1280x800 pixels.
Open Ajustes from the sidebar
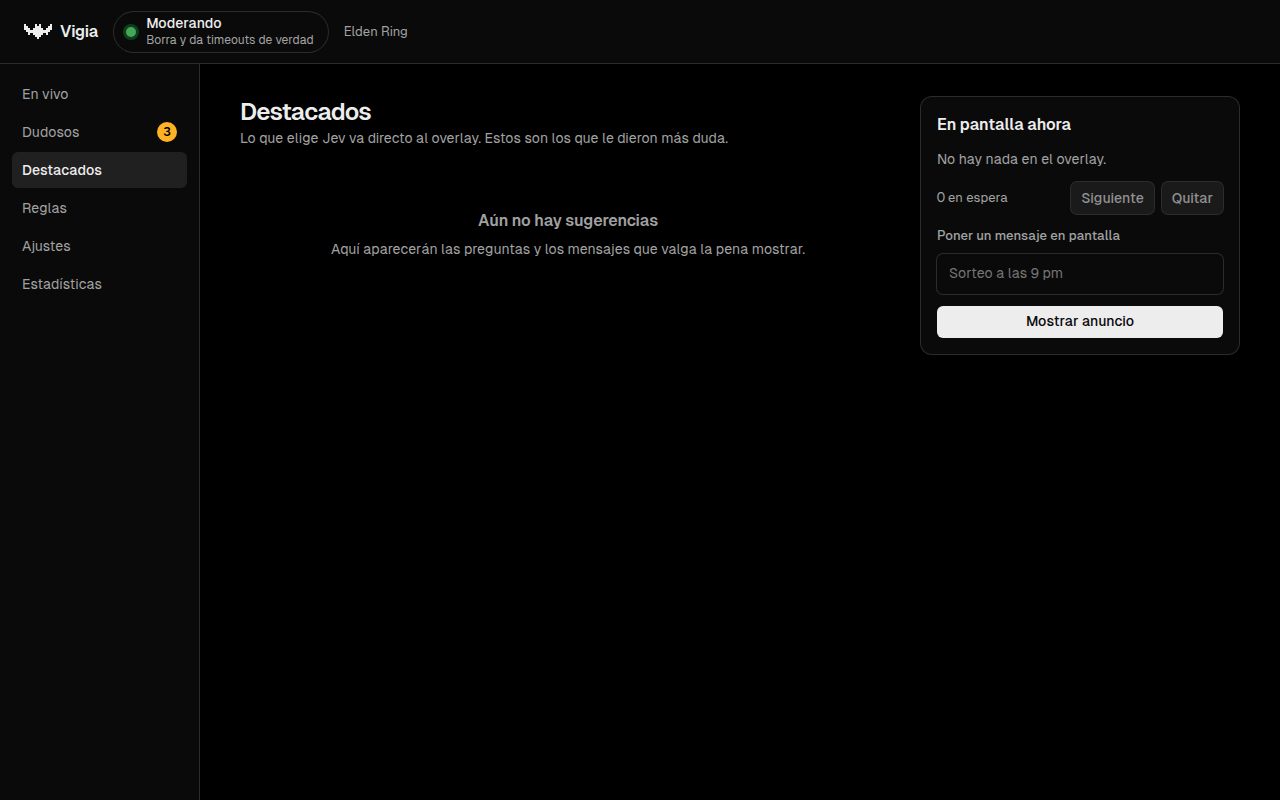coord(99,246)
